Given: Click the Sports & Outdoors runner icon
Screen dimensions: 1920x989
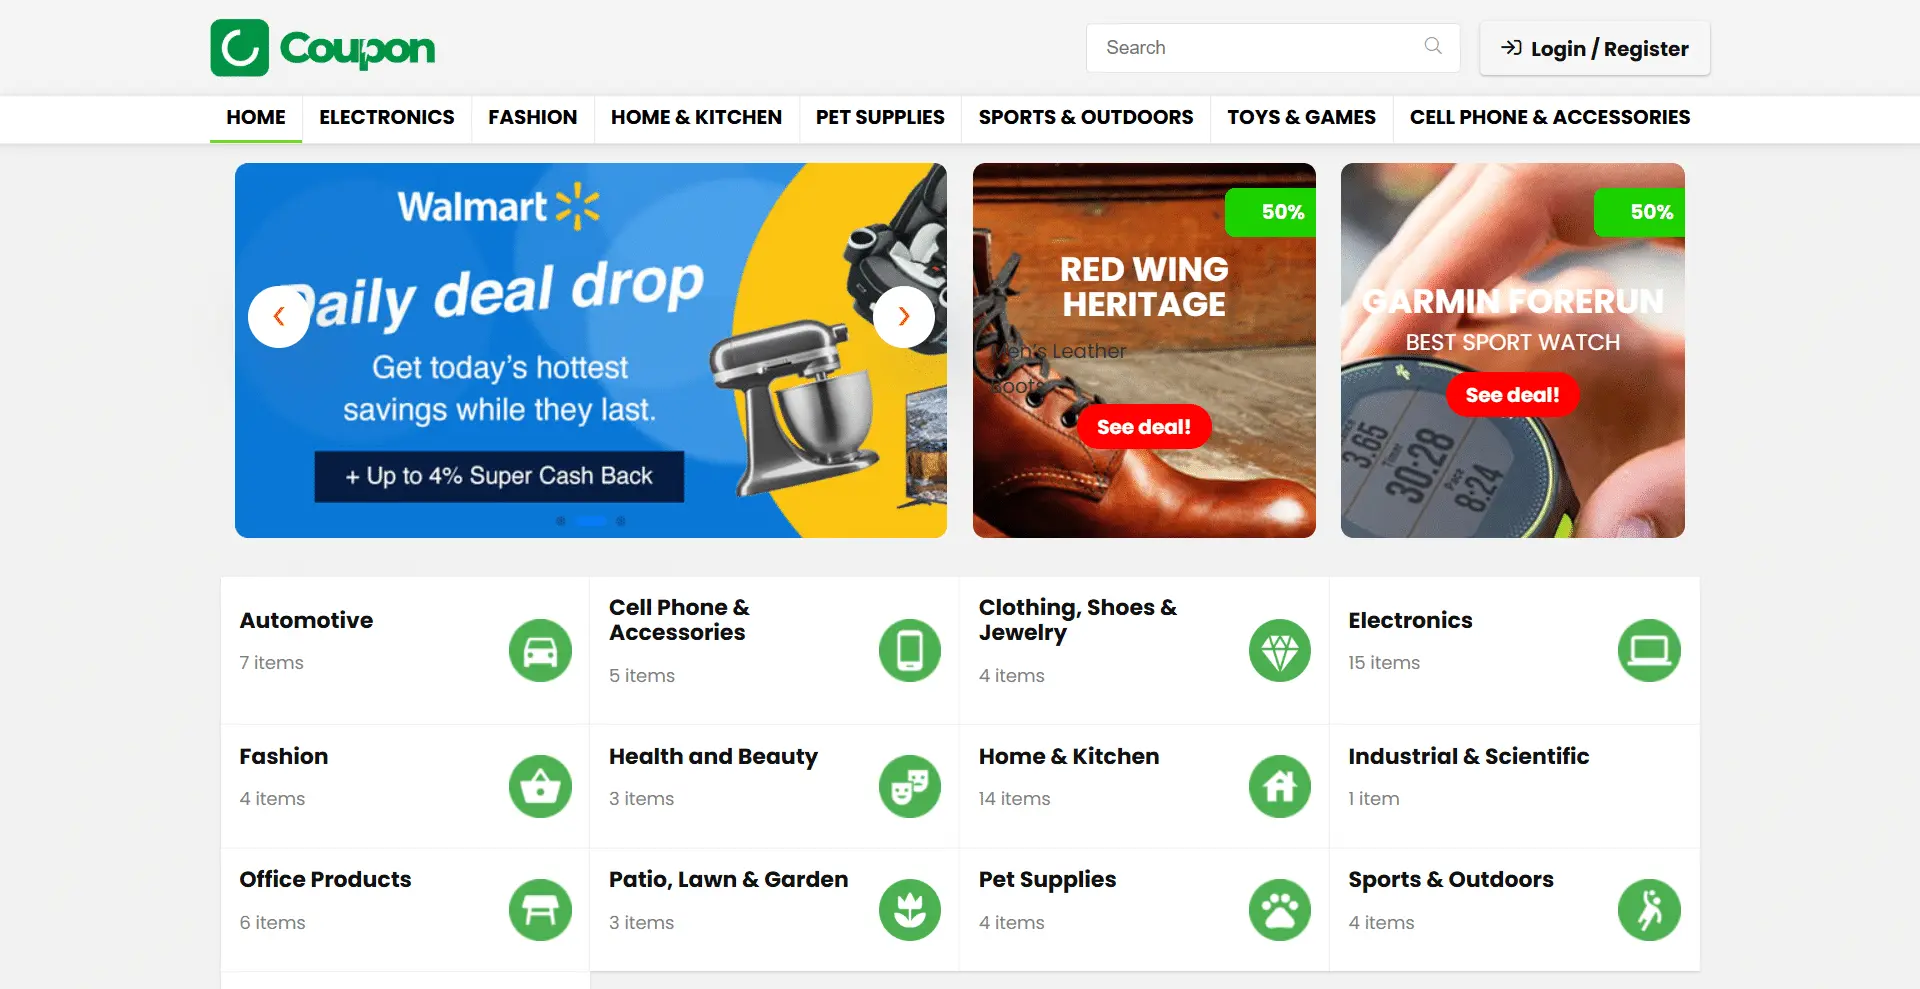Looking at the screenshot, I should (1649, 910).
